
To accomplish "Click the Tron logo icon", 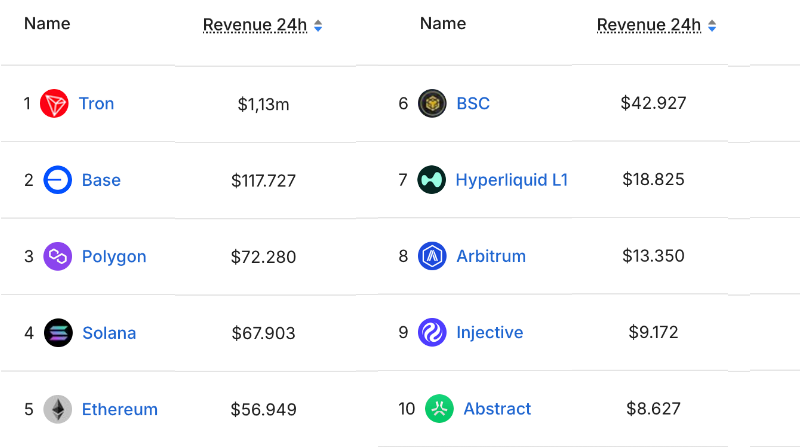I will pos(54,104).
